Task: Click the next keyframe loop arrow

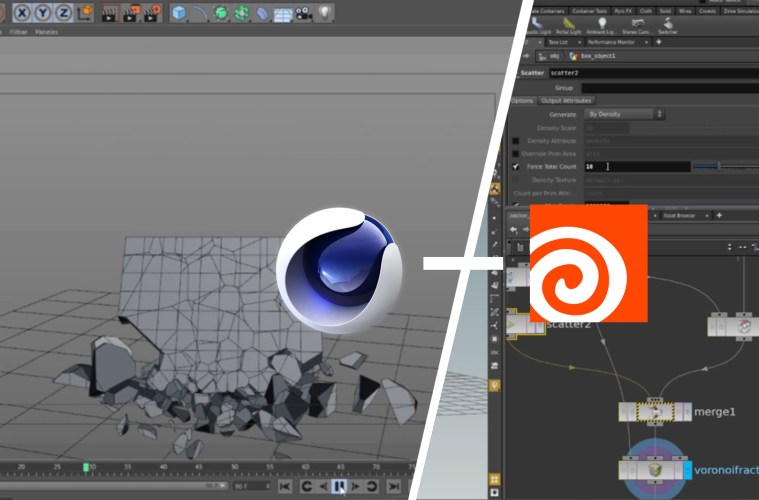Action: pos(372,486)
